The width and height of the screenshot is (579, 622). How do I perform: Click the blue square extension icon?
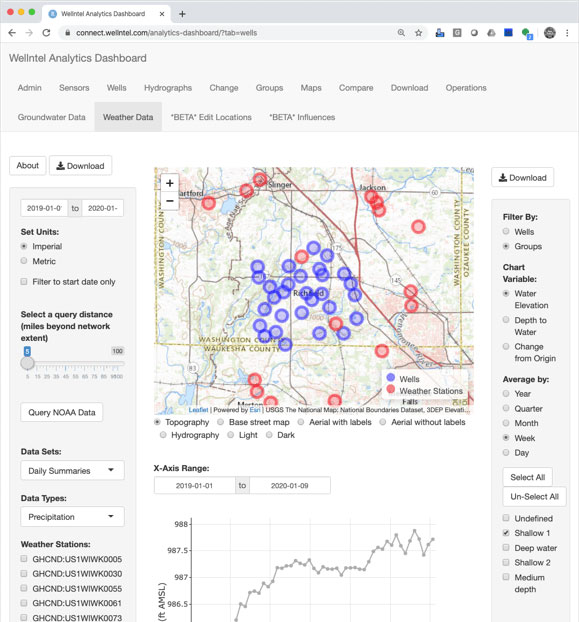[x=508, y=33]
